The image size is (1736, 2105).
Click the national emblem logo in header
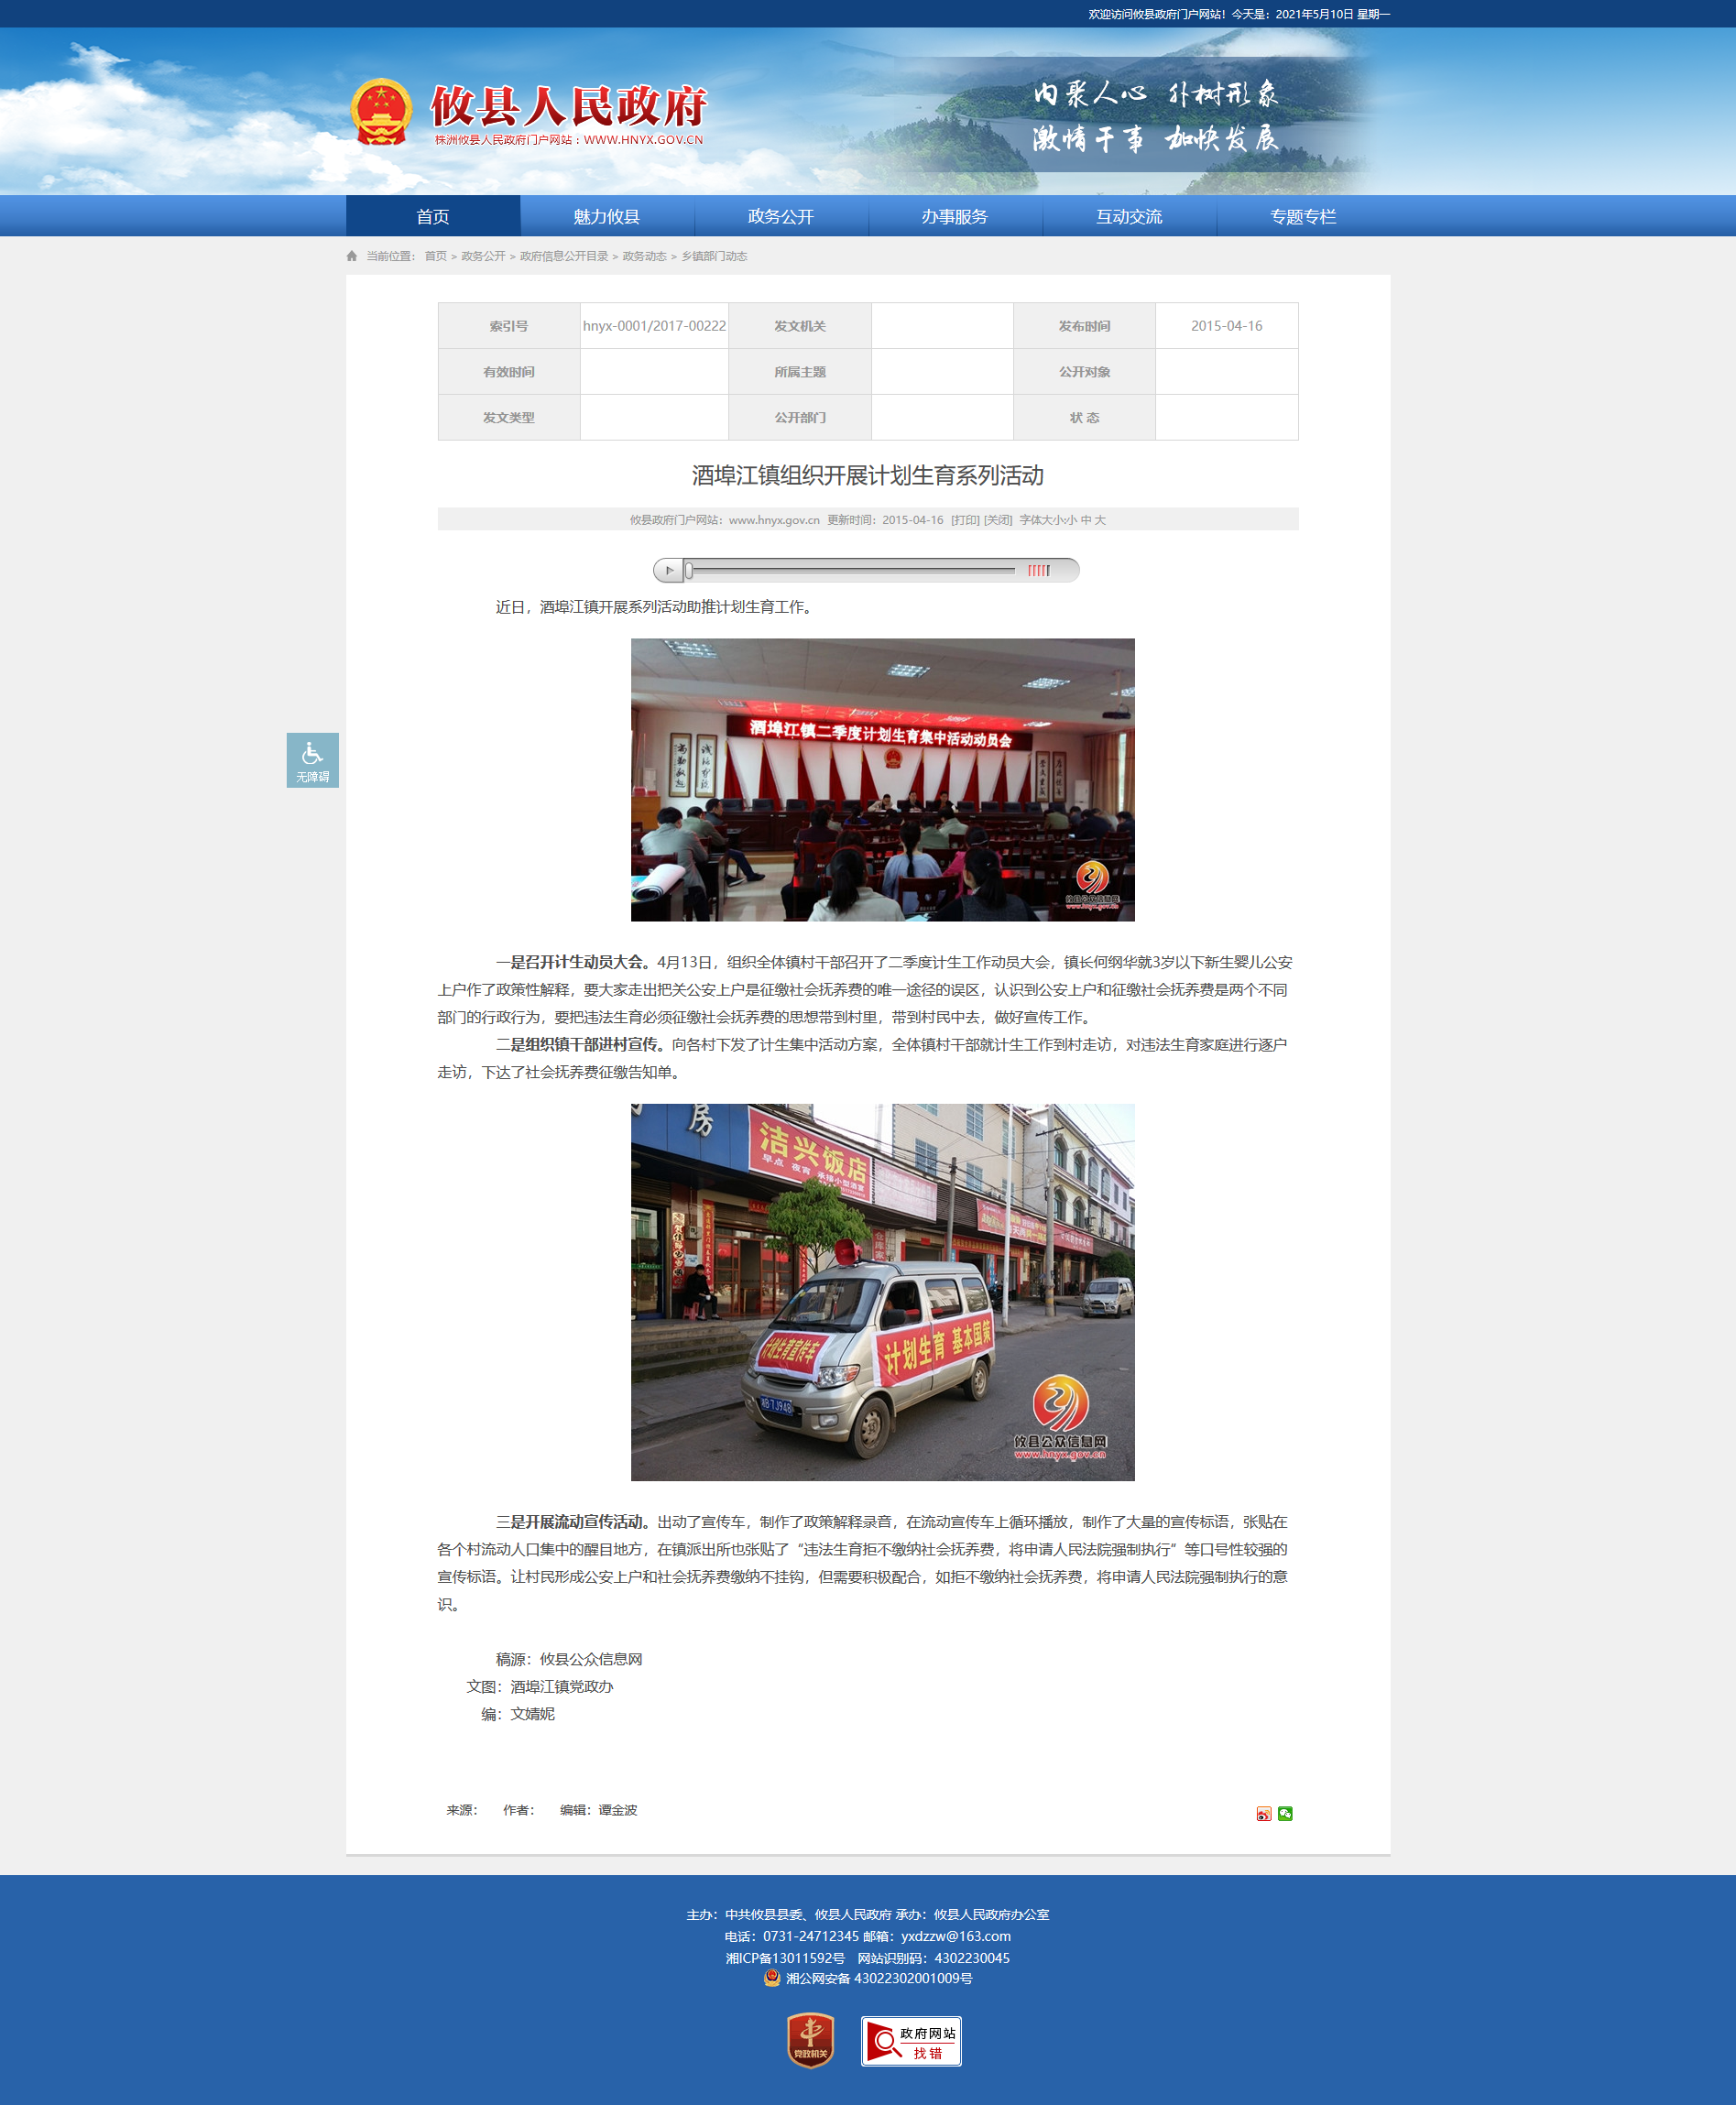click(381, 112)
